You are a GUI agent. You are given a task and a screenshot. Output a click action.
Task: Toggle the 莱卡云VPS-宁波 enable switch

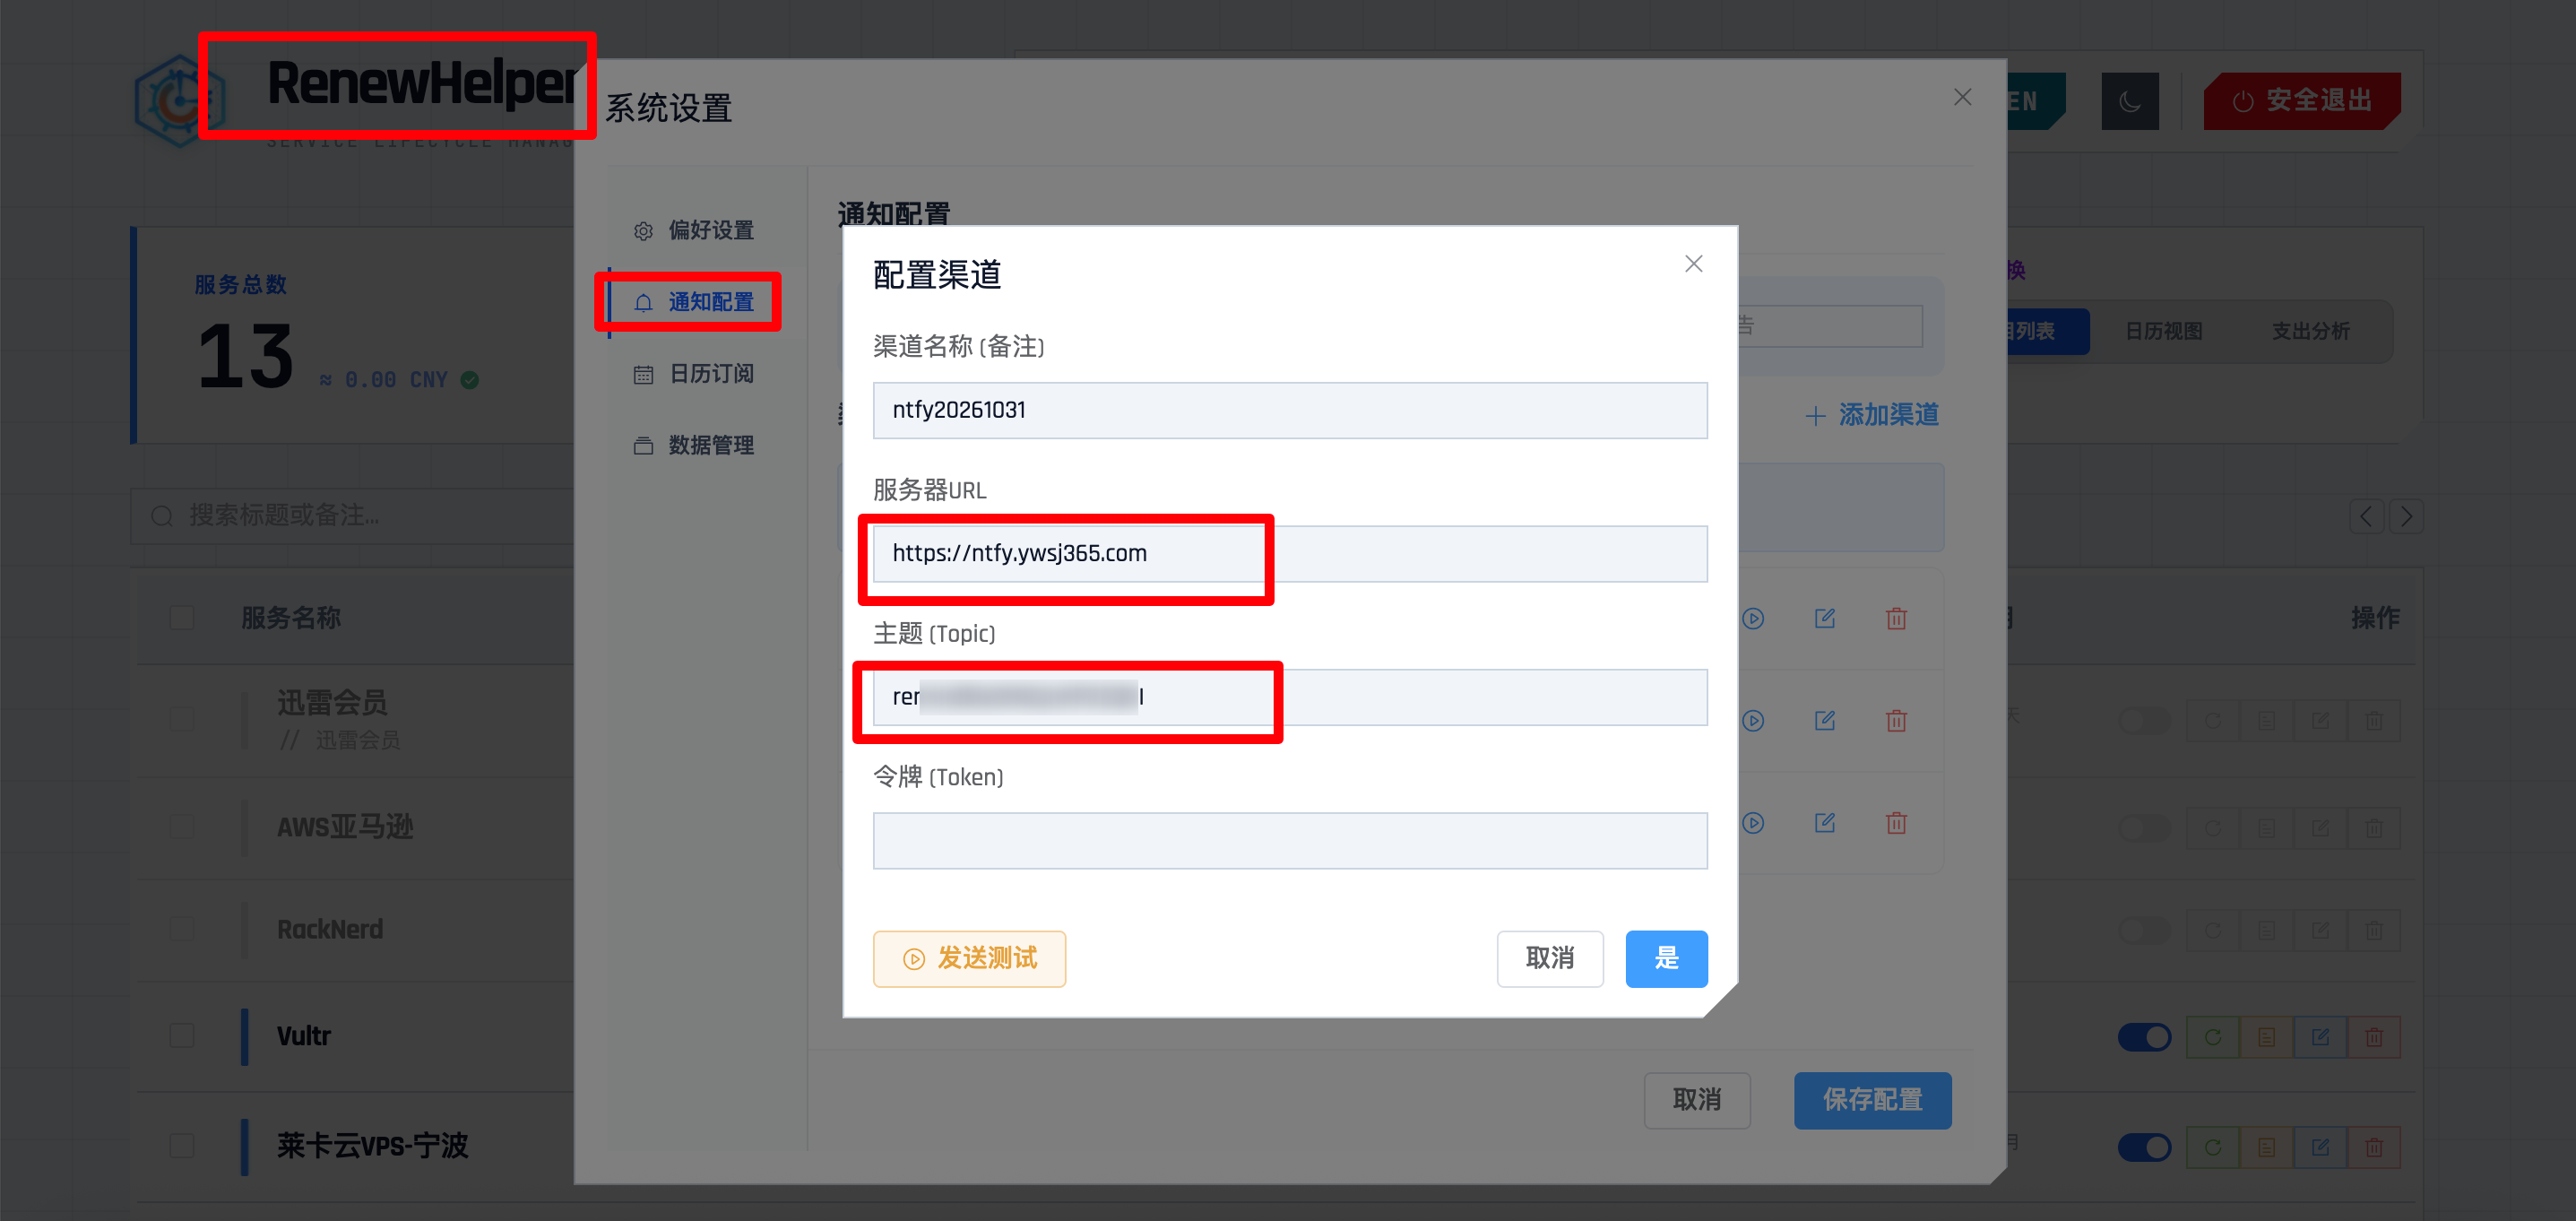[2145, 1147]
